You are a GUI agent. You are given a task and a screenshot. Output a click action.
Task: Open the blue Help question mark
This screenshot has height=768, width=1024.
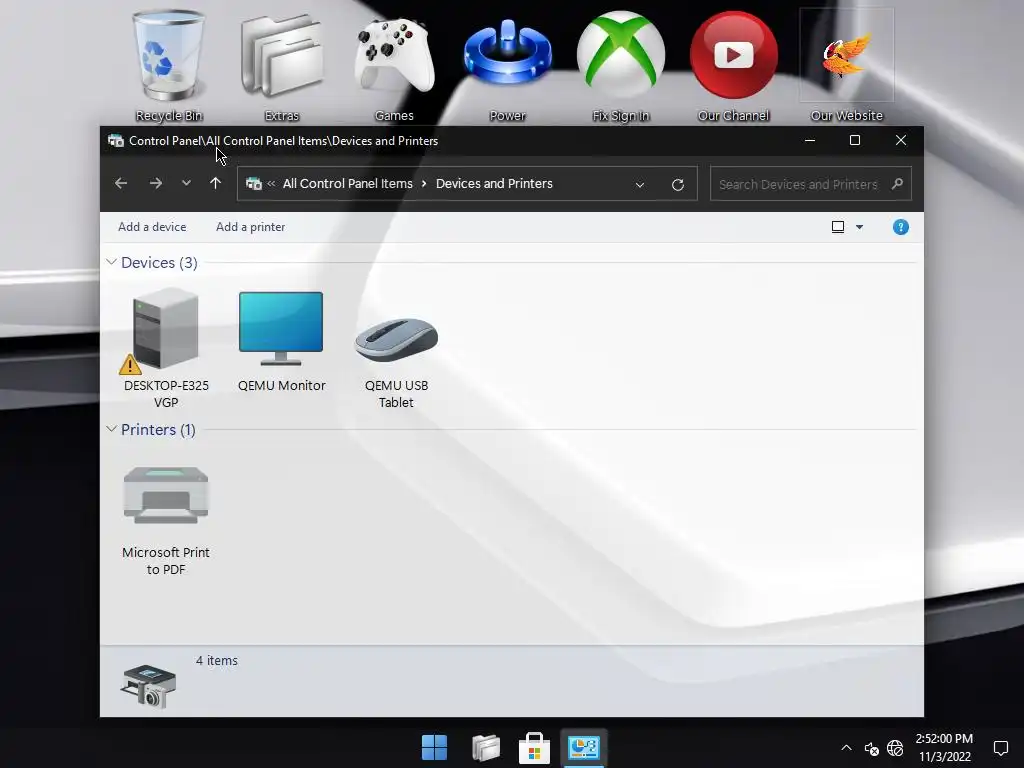pyautogui.click(x=901, y=227)
